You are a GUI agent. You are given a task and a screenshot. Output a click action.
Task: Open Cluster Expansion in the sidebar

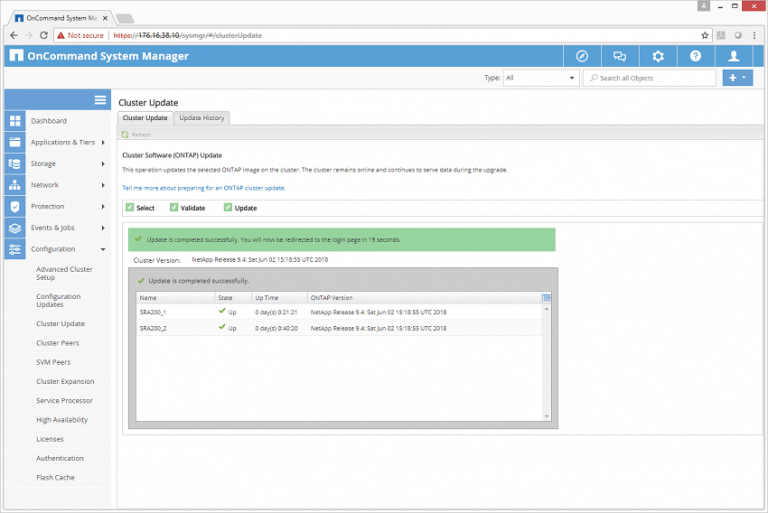(x=65, y=381)
